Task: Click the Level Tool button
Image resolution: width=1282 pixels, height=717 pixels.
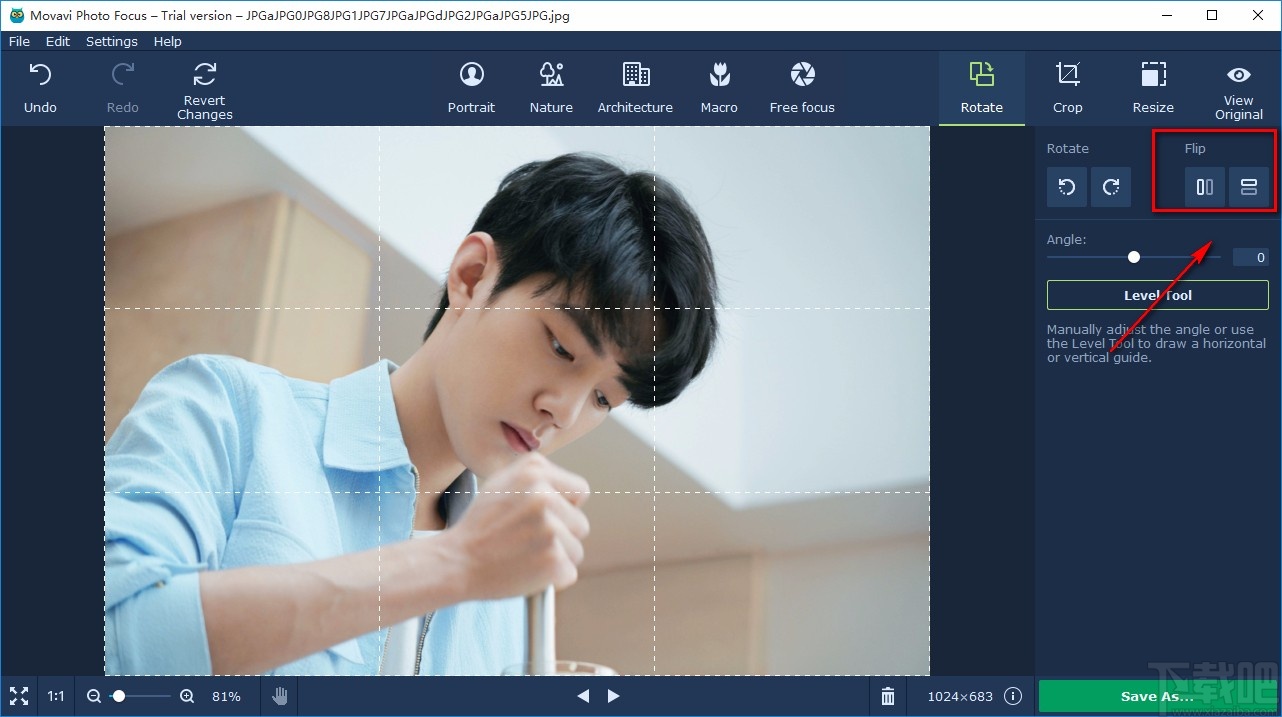Action: coord(1157,295)
